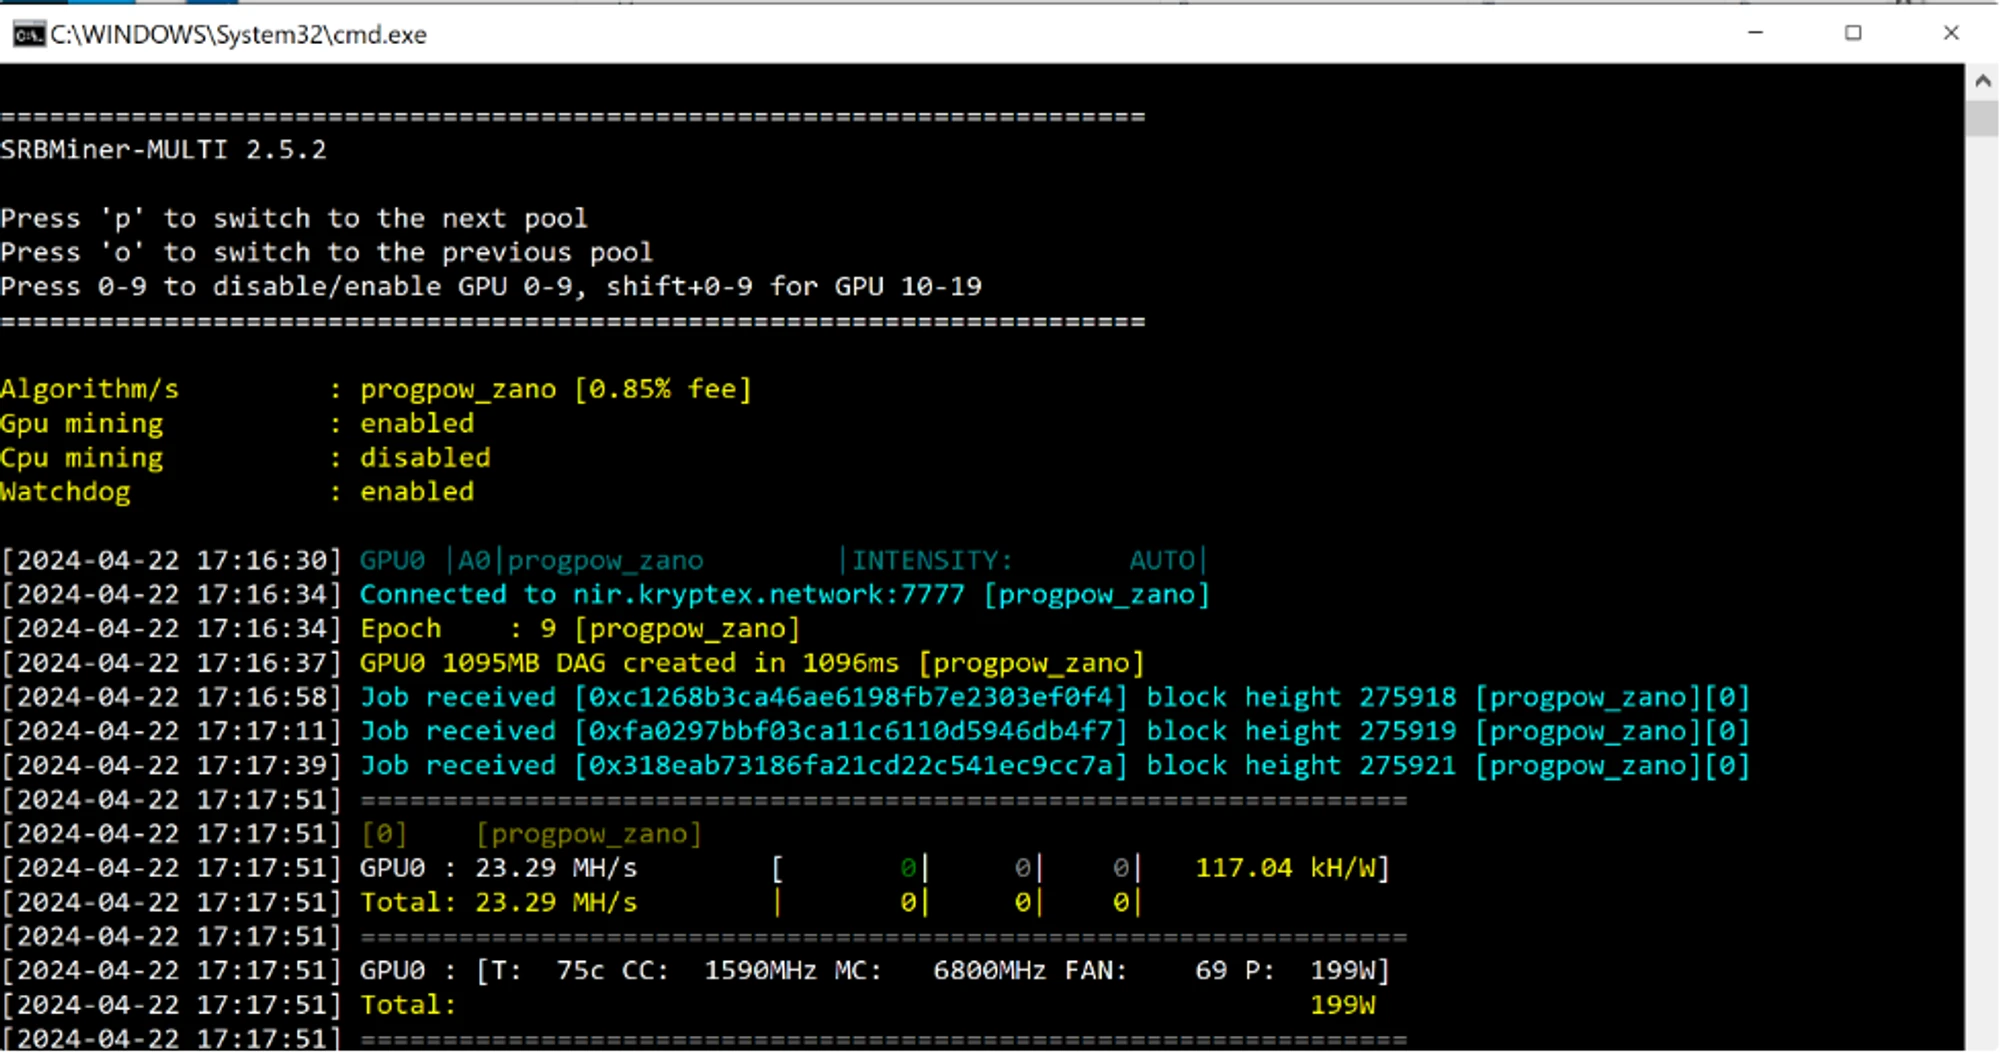Click the progpow_zano 0.85% fee algorithm value
Image resolution: width=2000 pixels, height=1052 pixels.
pos(555,389)
